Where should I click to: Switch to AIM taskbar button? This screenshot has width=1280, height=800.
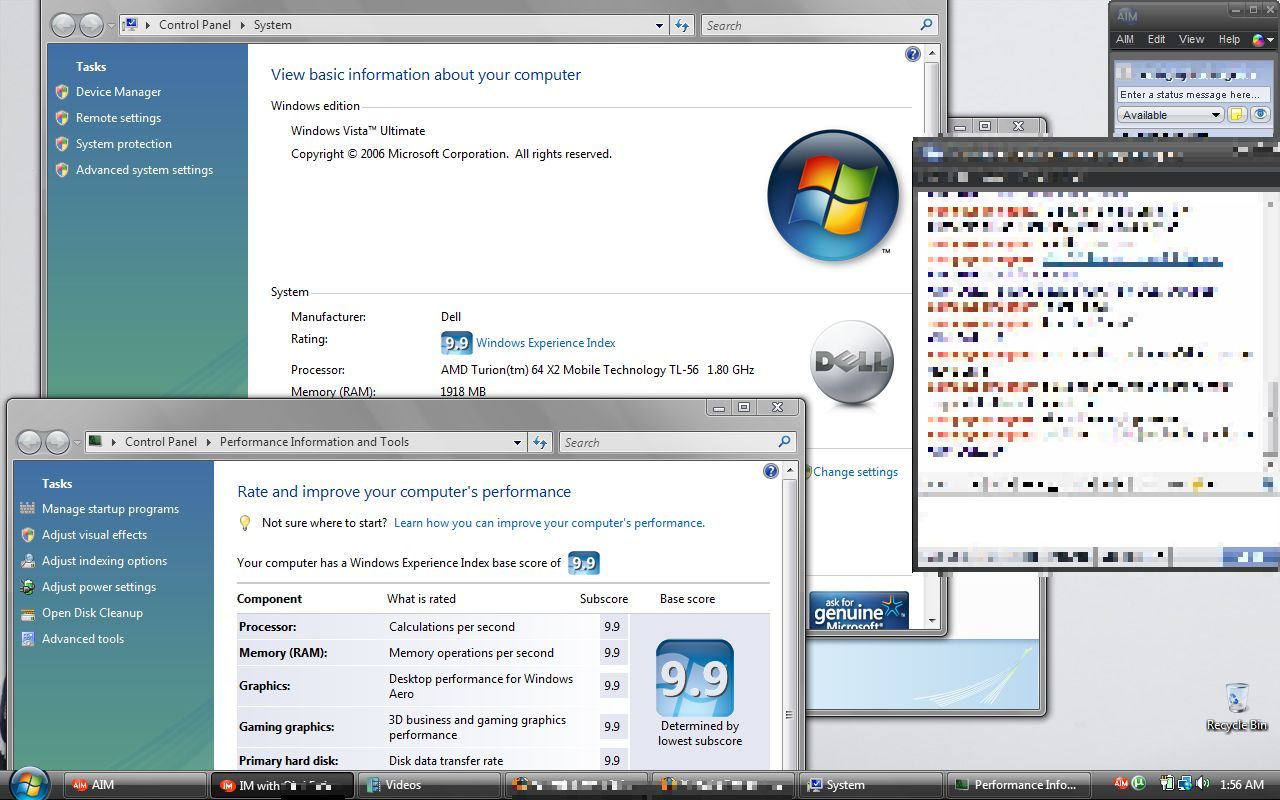136,785
